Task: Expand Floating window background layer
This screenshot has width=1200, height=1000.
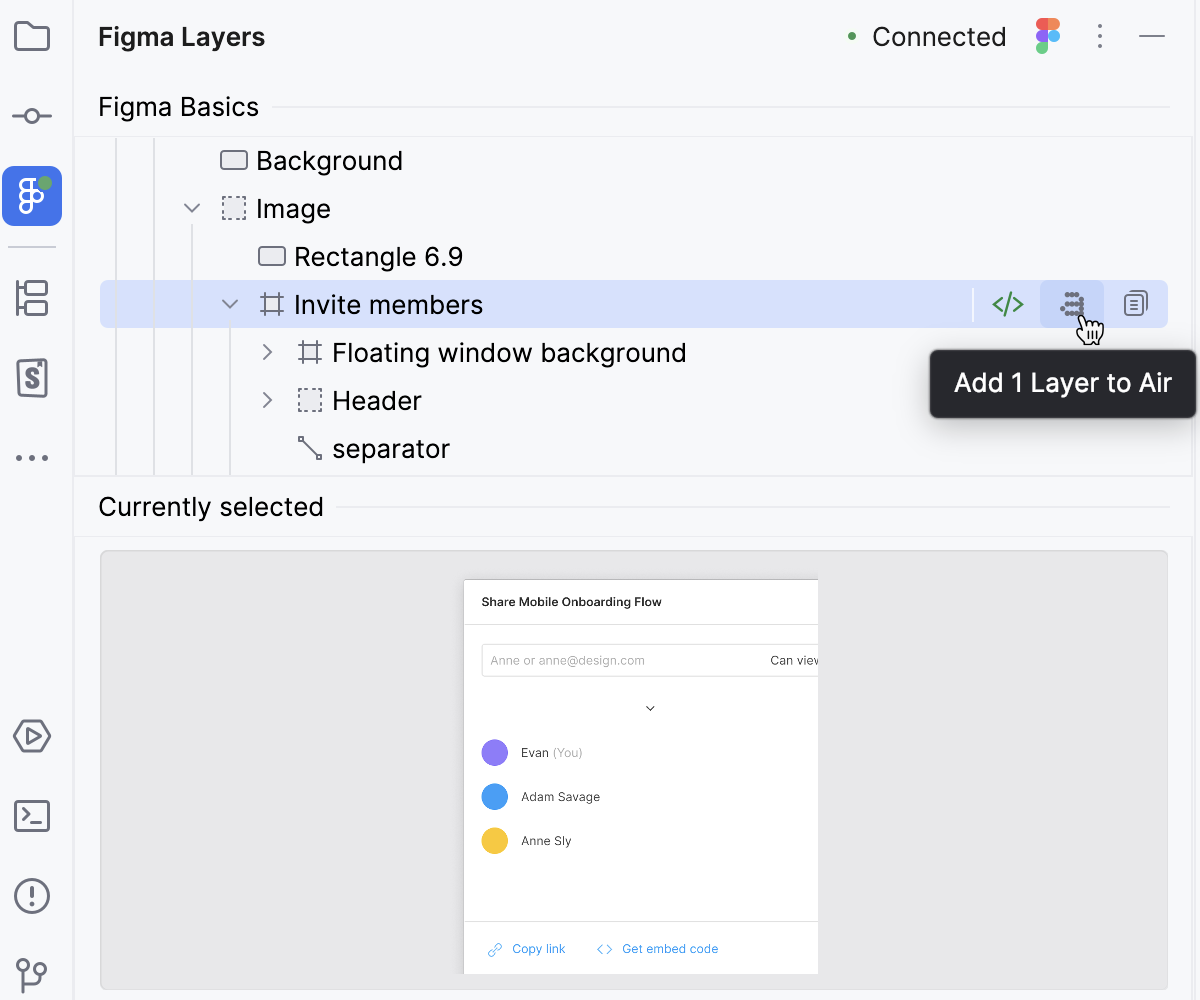Action: tap(267, 352)
